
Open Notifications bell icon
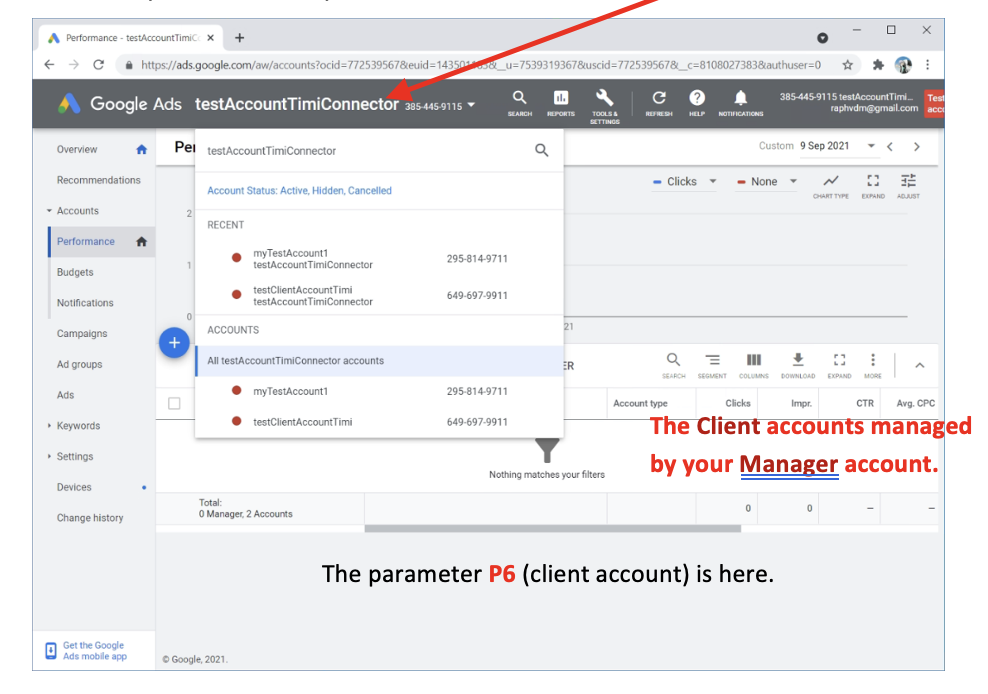740,100
